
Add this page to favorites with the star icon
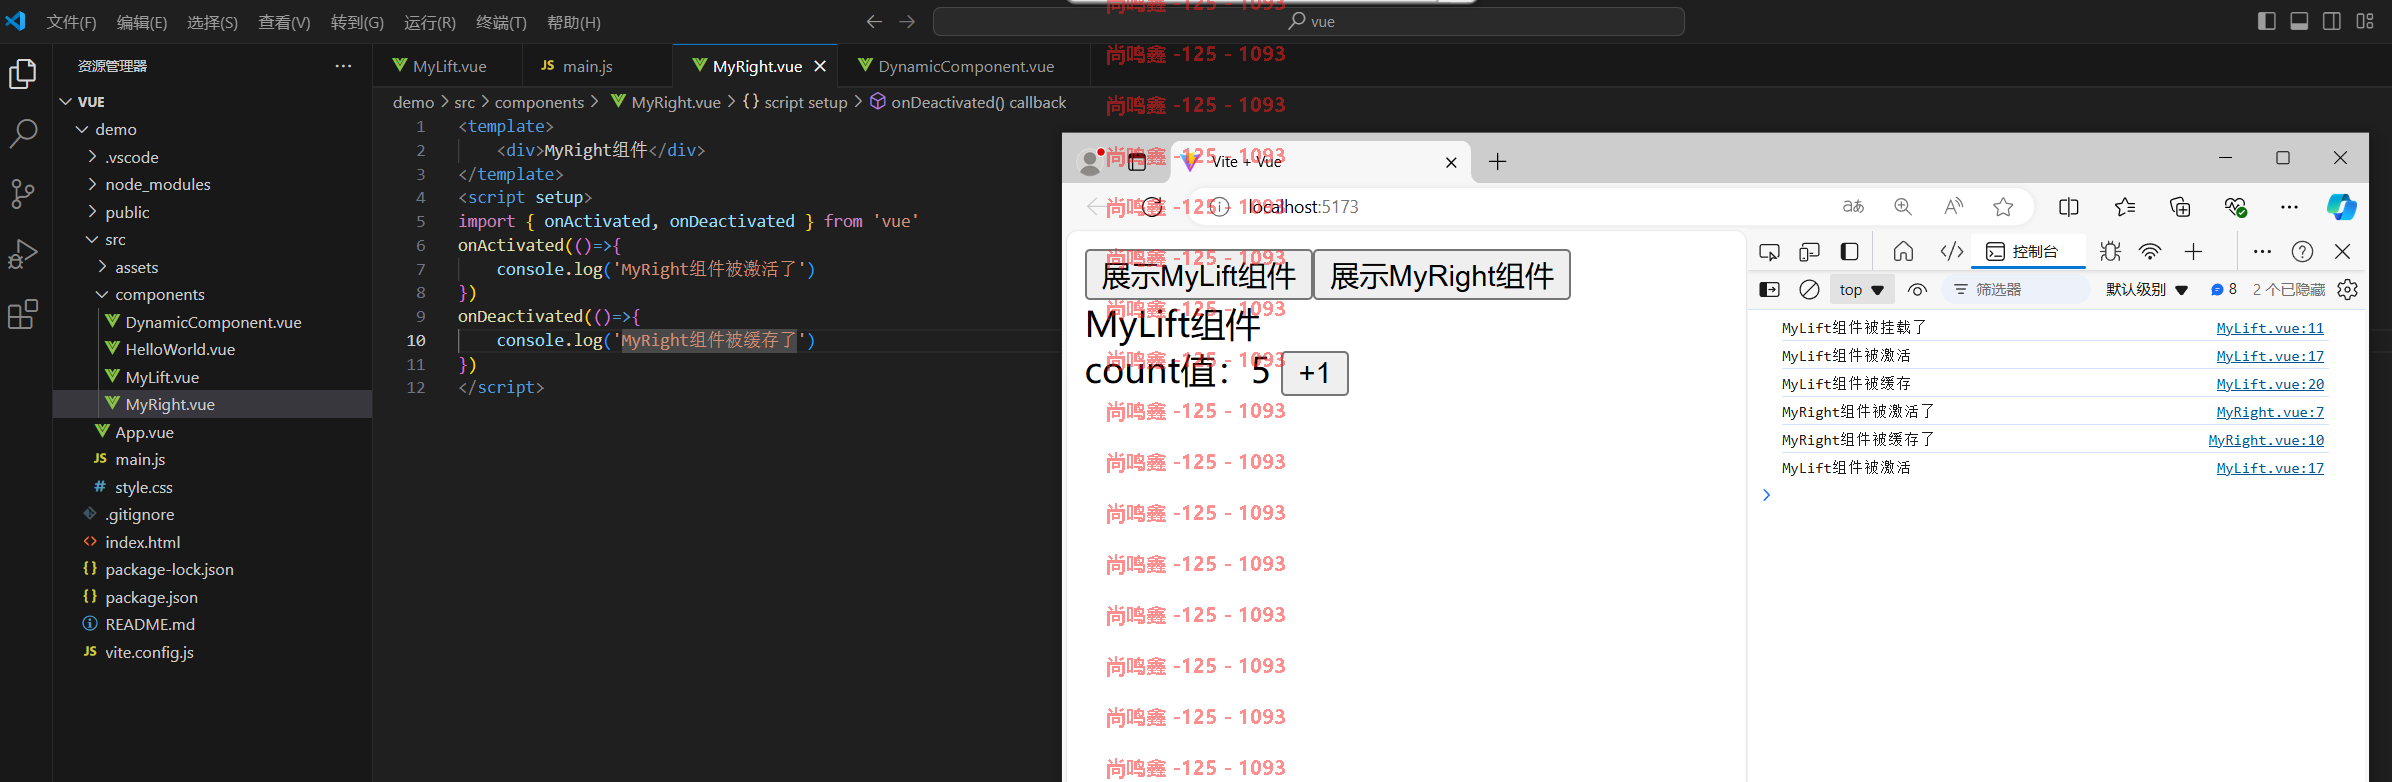pyautogui.click(x=2003, y=207)
